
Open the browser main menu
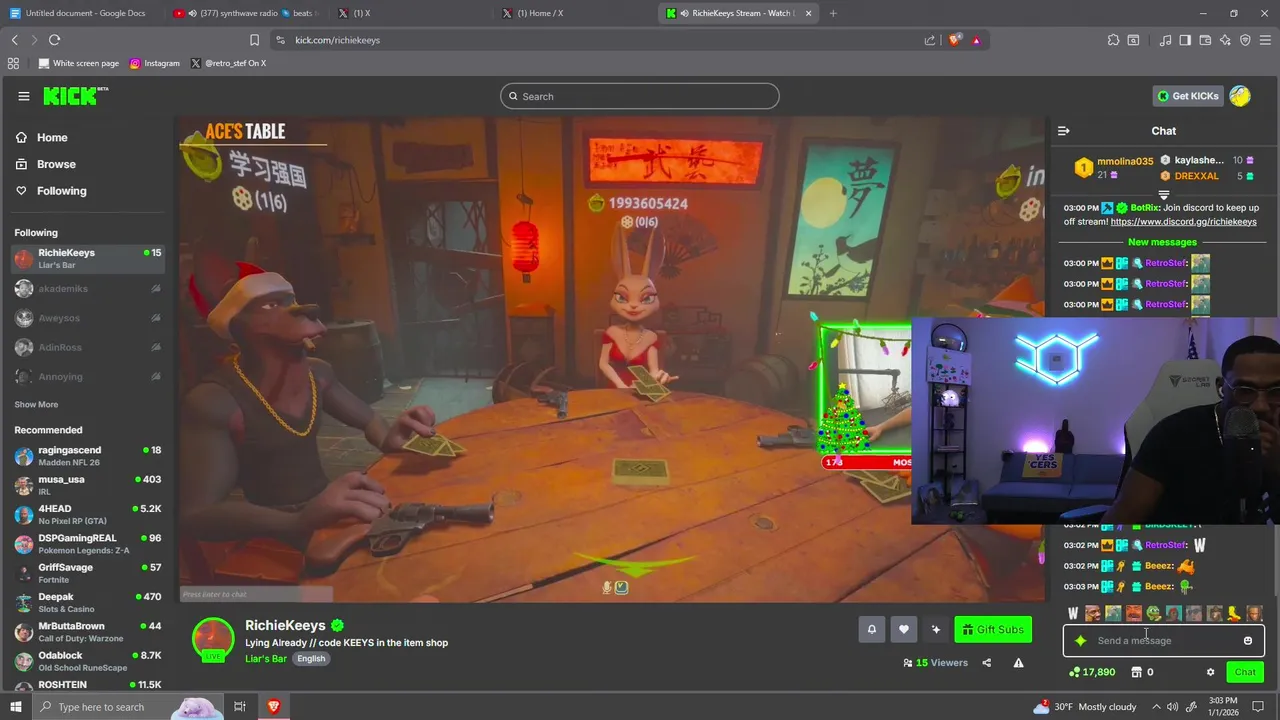[1265, 40]
